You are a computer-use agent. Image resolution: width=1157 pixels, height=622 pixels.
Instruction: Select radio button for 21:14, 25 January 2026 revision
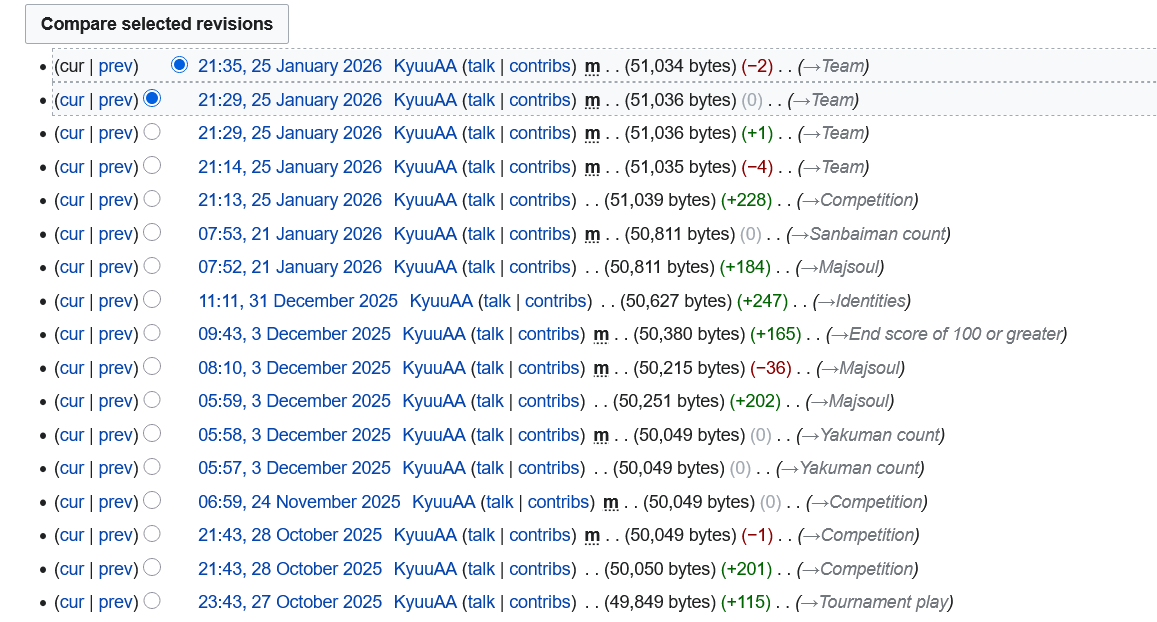tap(152, 165)
